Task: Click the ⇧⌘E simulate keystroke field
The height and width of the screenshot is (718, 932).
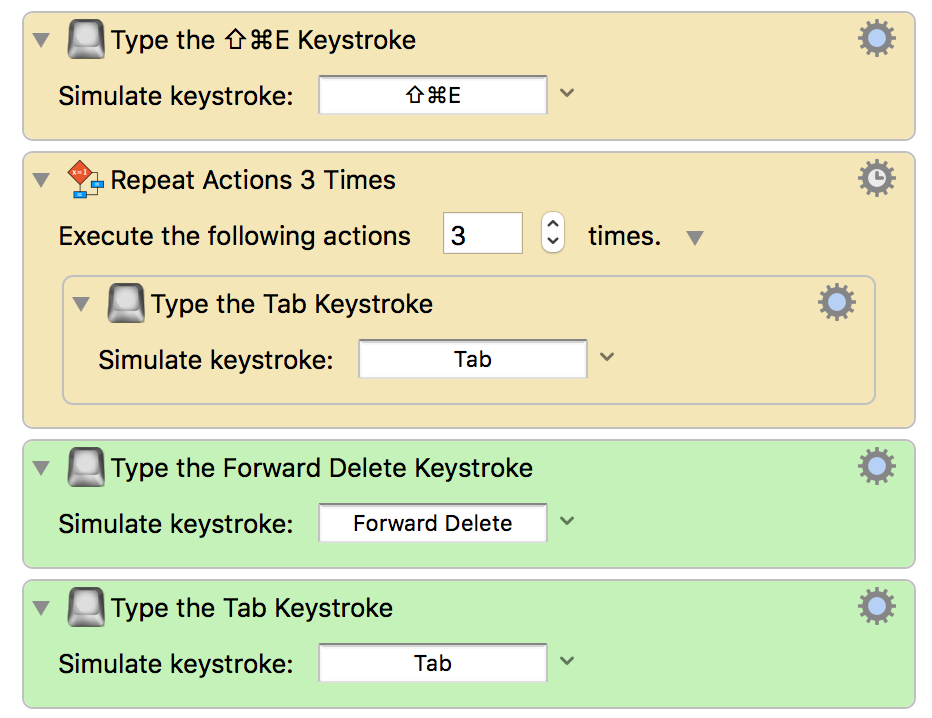Action: pos(433,95)
